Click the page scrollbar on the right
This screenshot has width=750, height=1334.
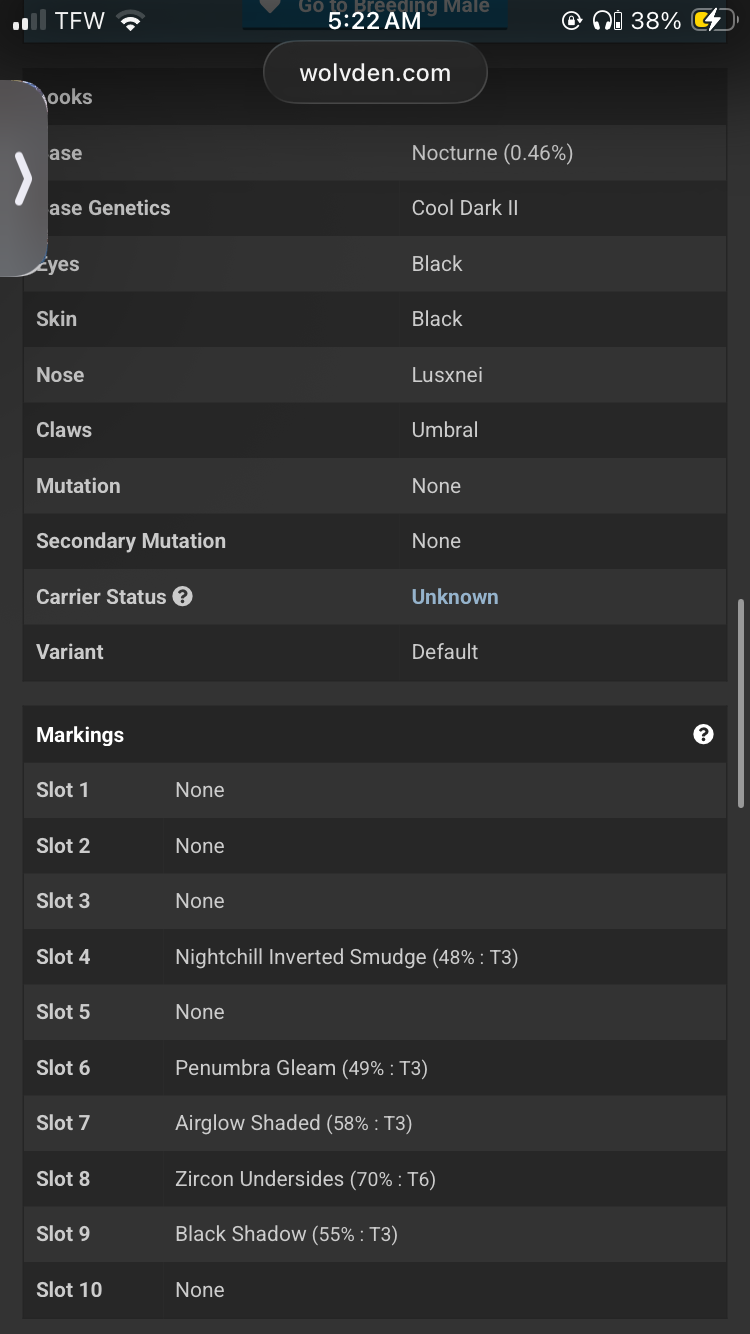(740, 702)
